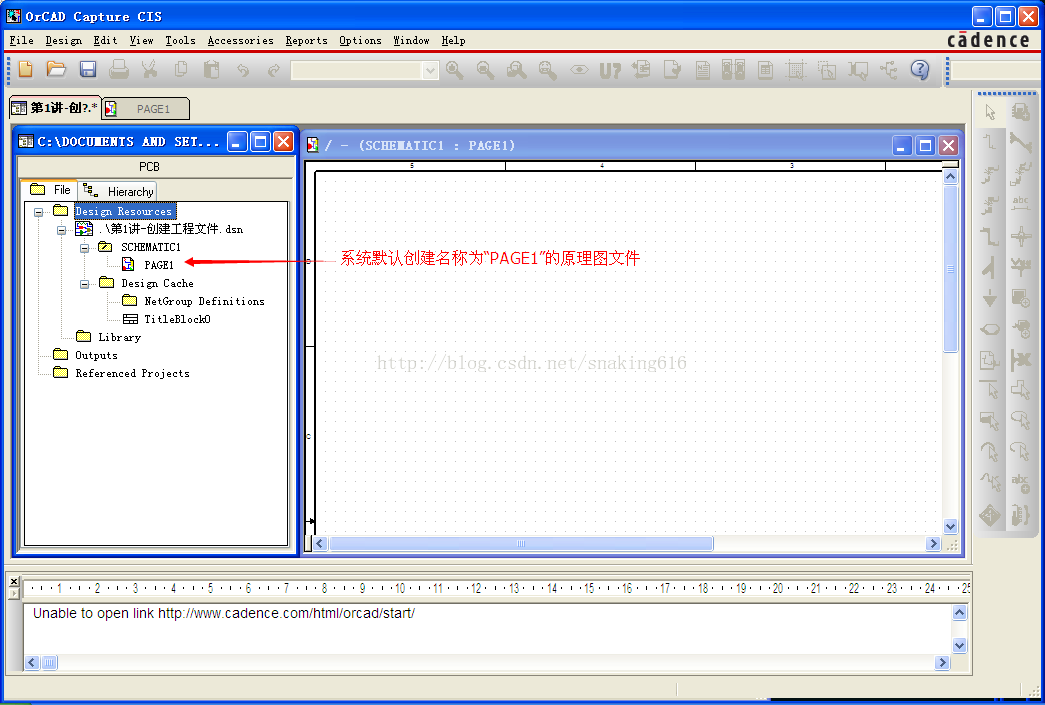Click session log scrollbar right arrow

(x=942, y=662)
